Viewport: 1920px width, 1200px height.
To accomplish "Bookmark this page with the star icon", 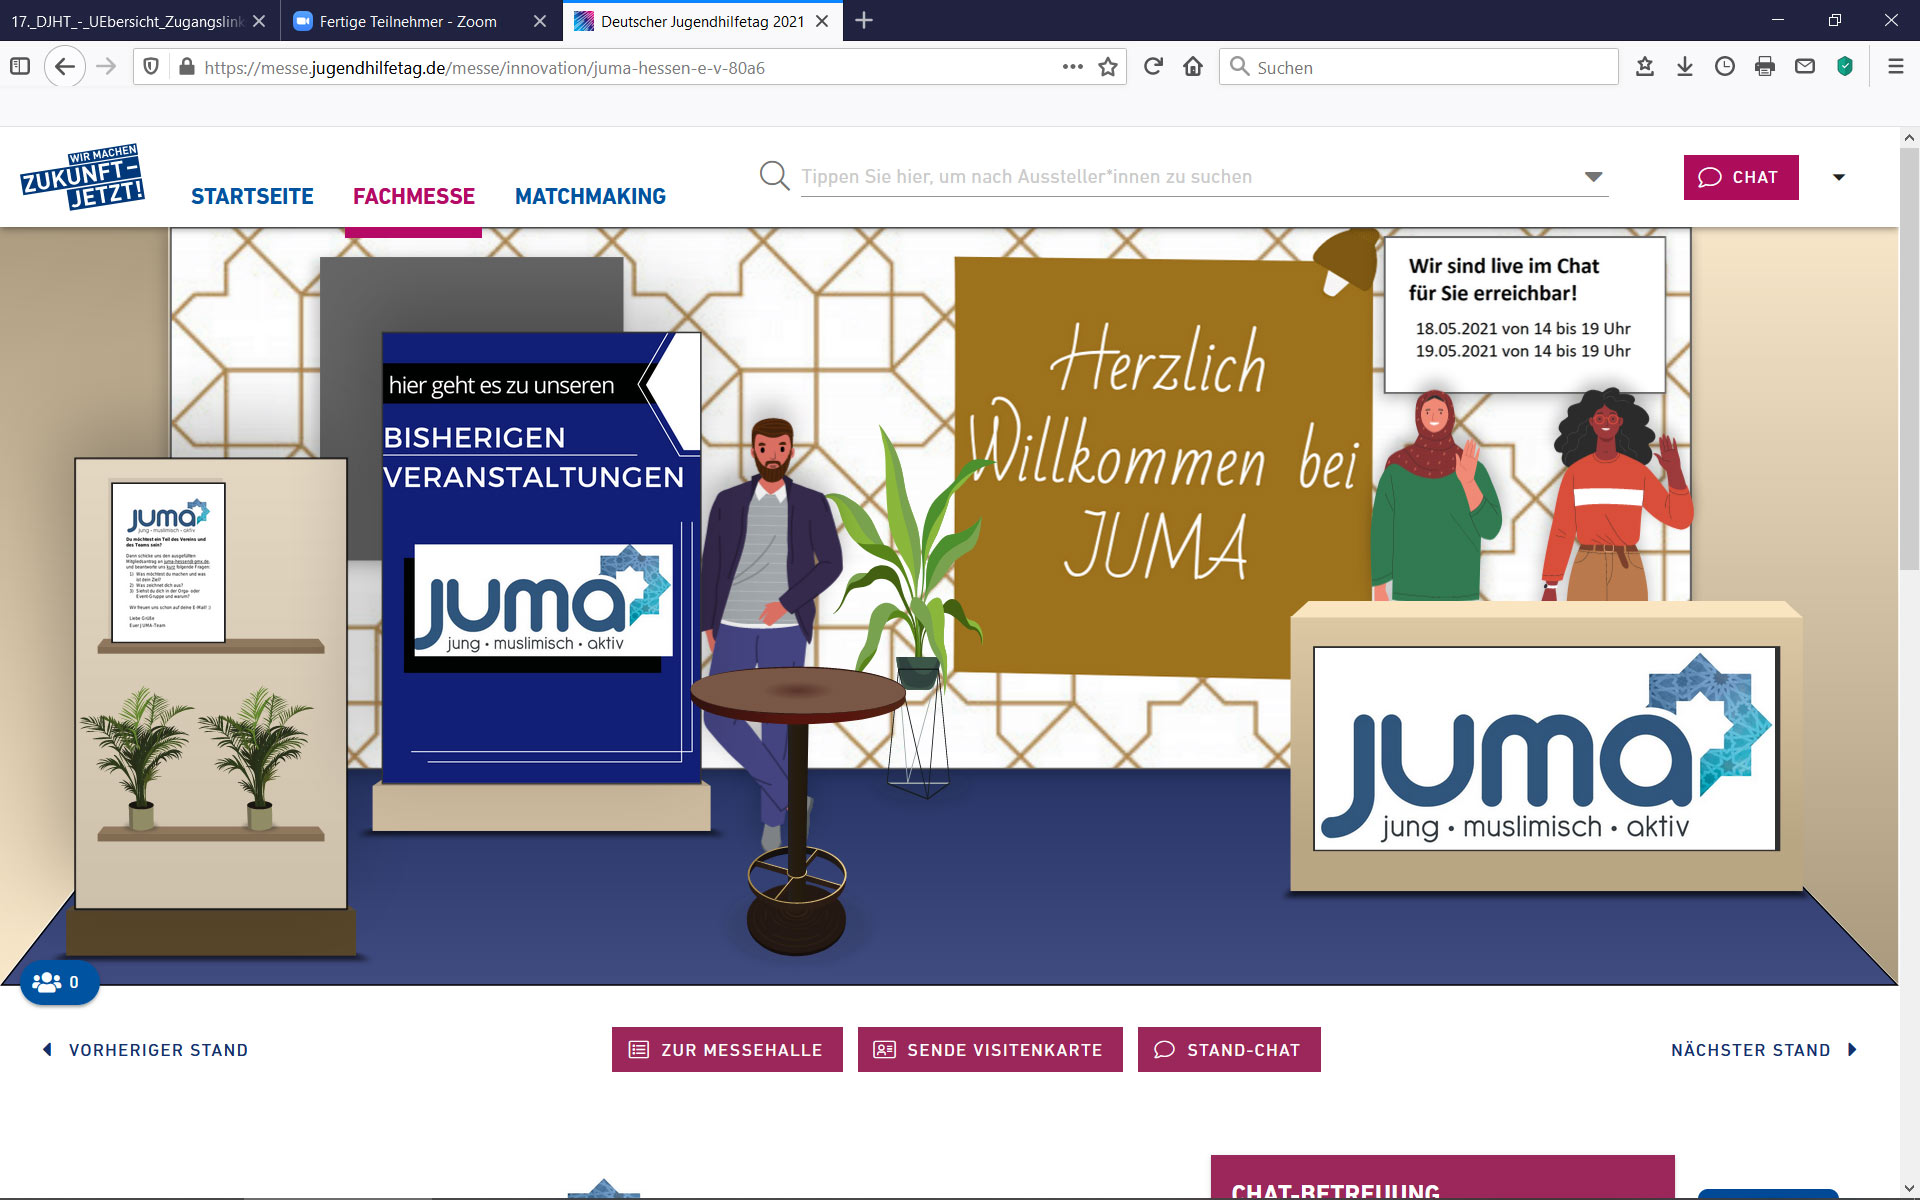I will (1108, 67).
